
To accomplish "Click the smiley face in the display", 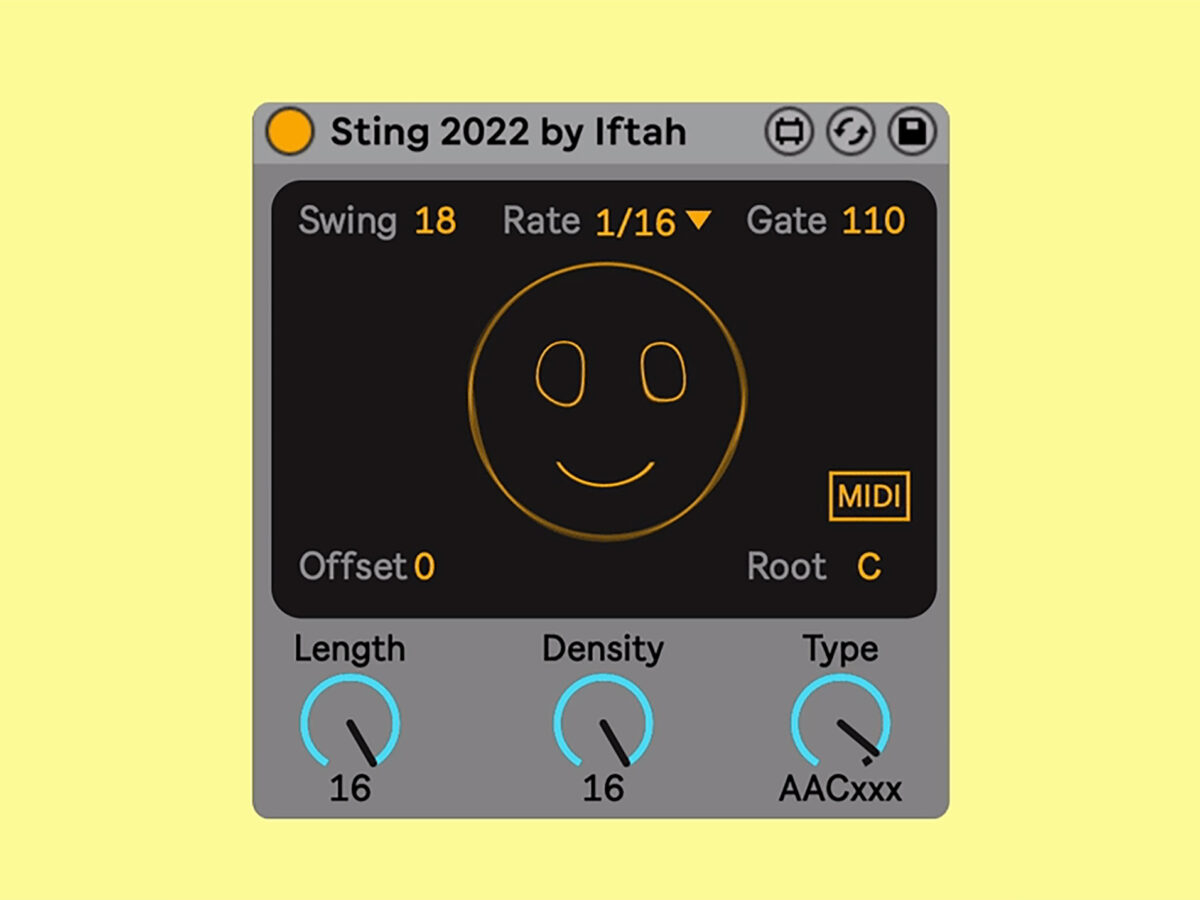I will [x=607, y=400].
